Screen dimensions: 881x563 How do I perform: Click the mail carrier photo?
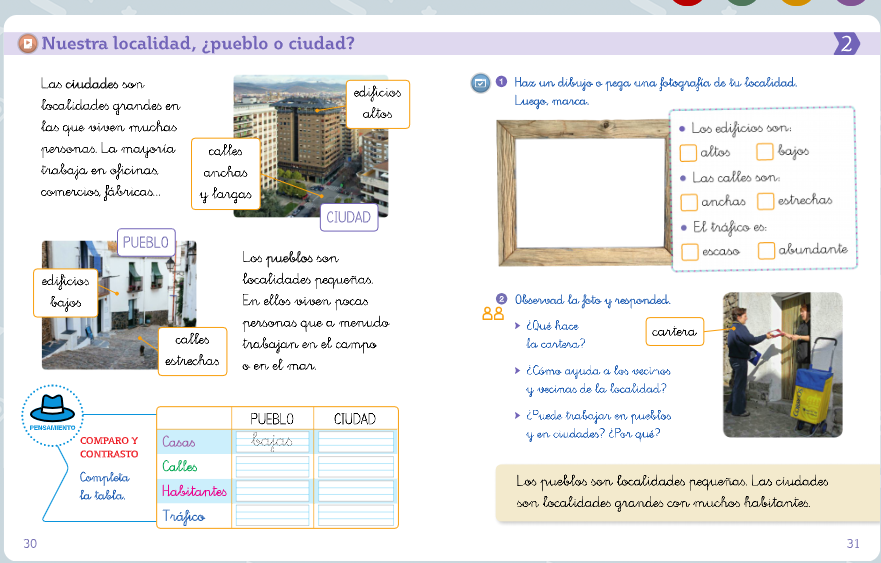782,365
